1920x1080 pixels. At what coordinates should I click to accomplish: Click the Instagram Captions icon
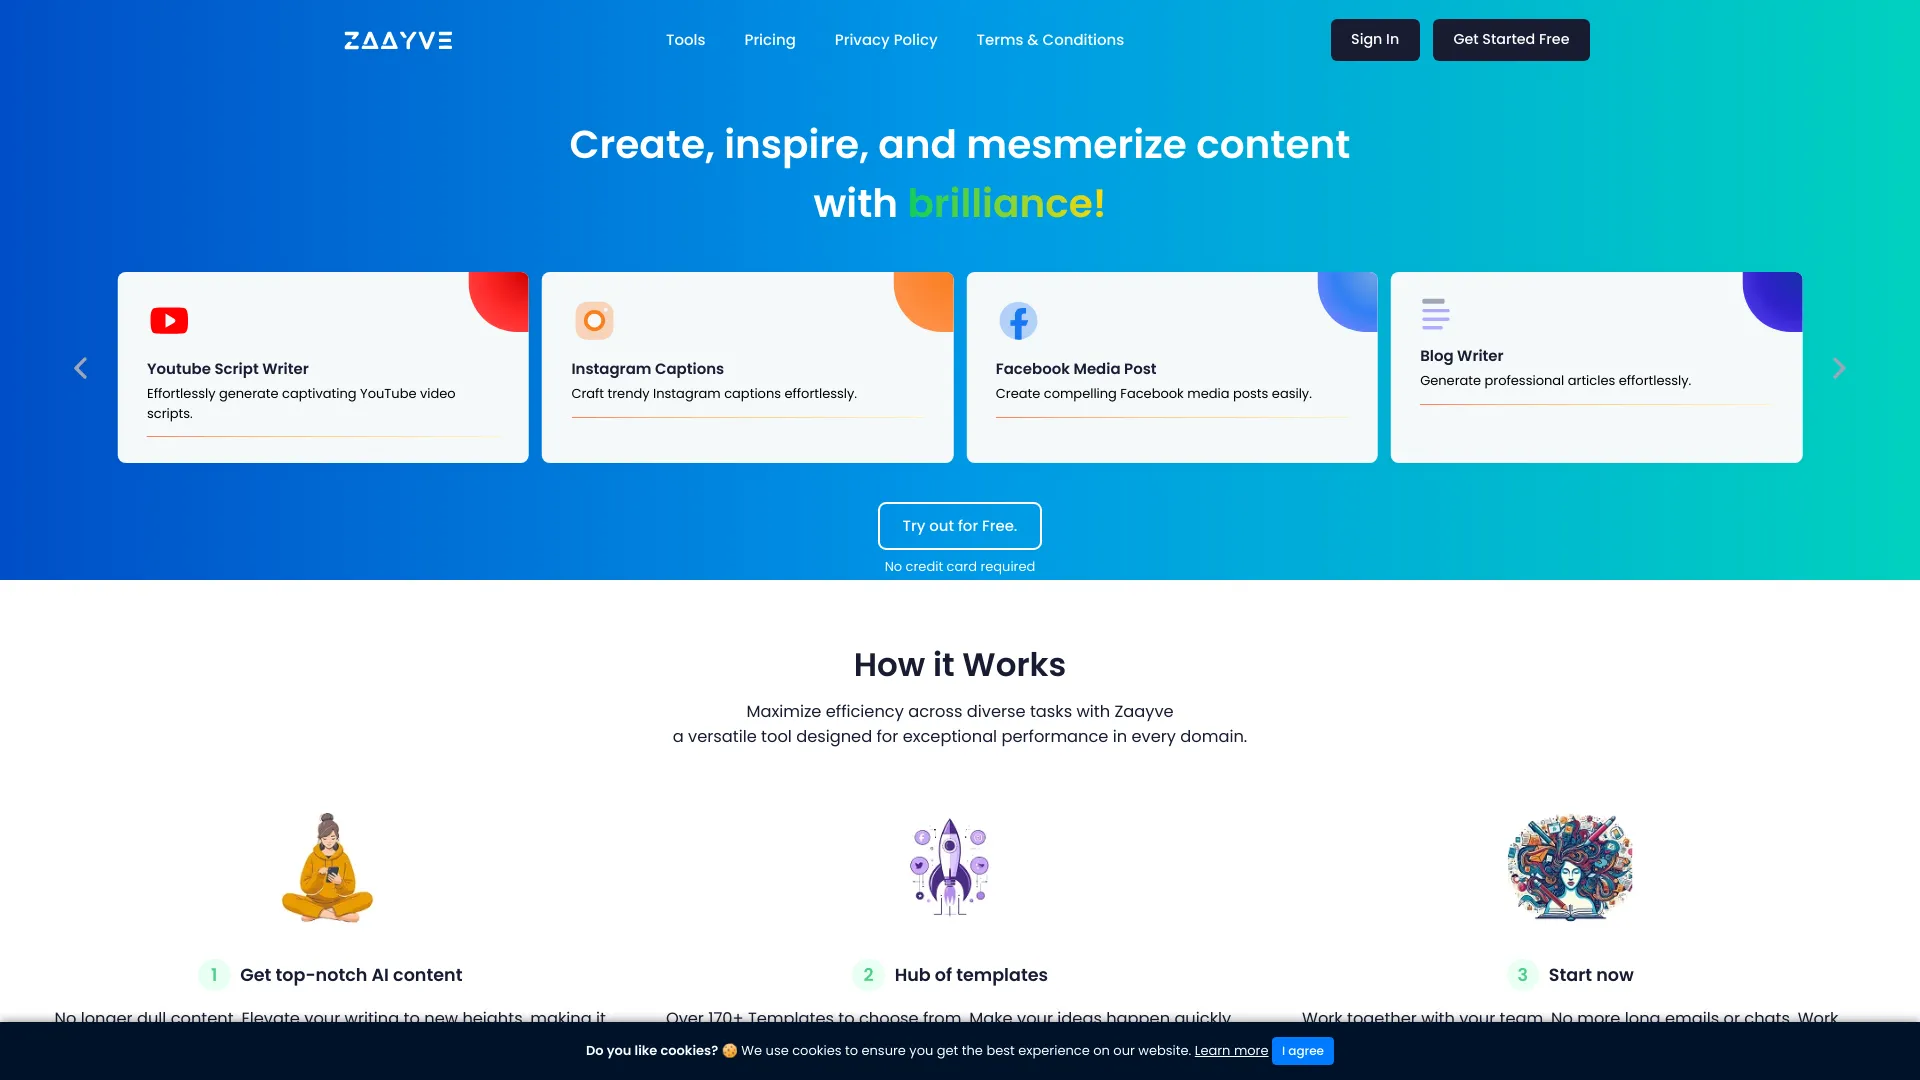pyautogui.click(x=593, y=320)
